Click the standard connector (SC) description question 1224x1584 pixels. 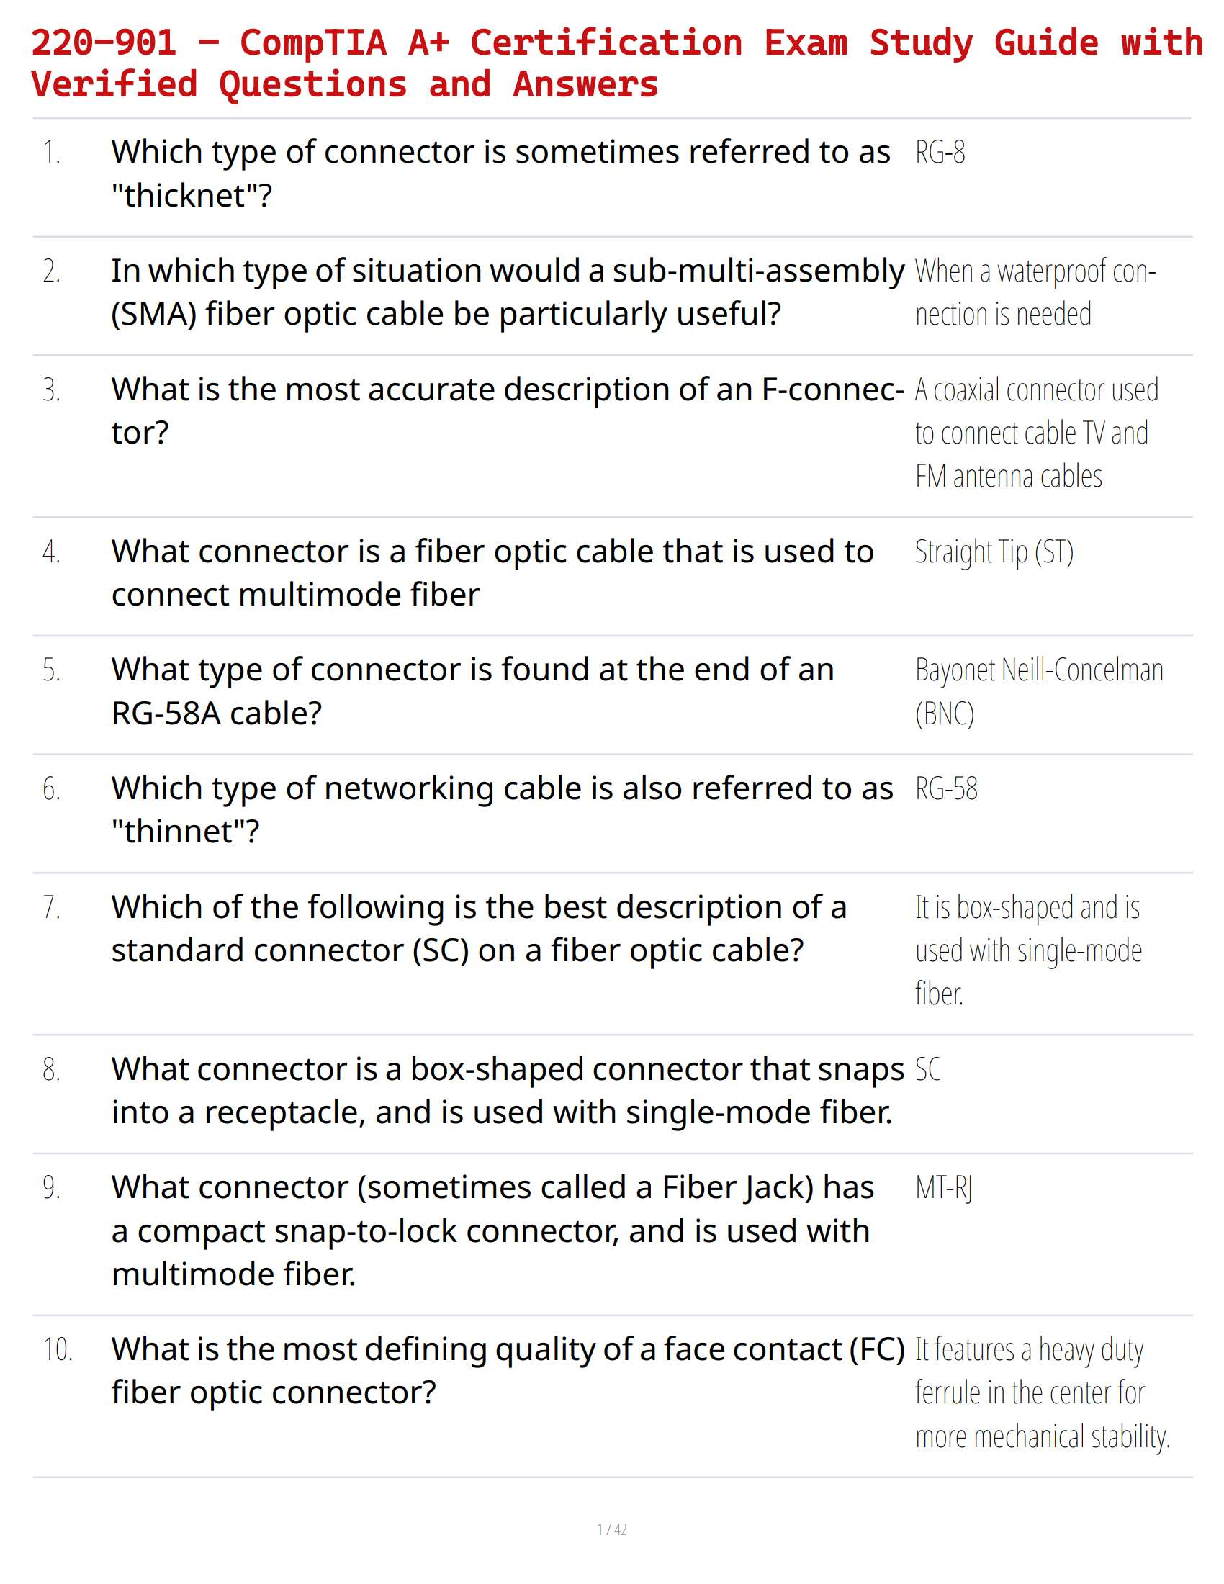click(479, 928)
